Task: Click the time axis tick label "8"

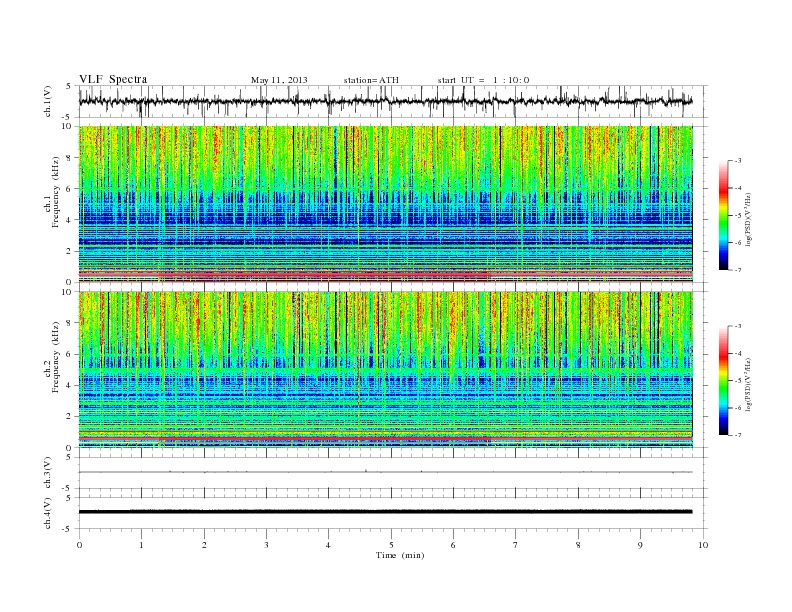Action: point(578,545)
